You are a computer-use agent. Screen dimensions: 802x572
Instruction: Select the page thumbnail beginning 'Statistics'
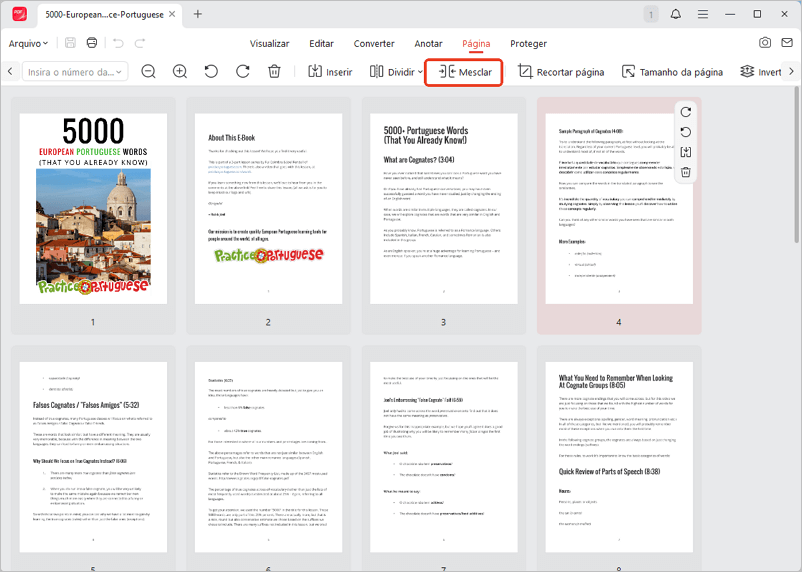269,457
